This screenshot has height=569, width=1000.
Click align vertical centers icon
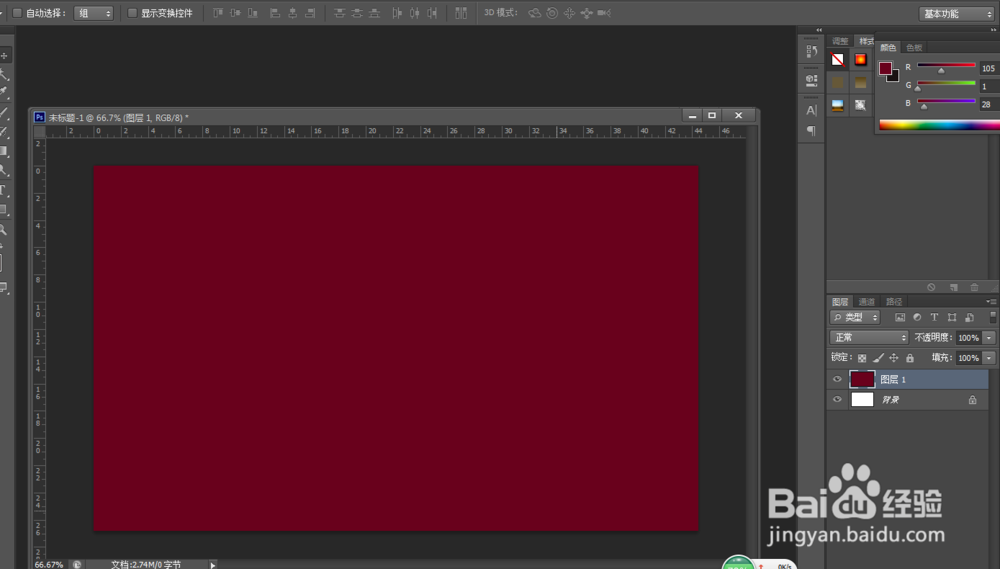(x=235, y=13)
